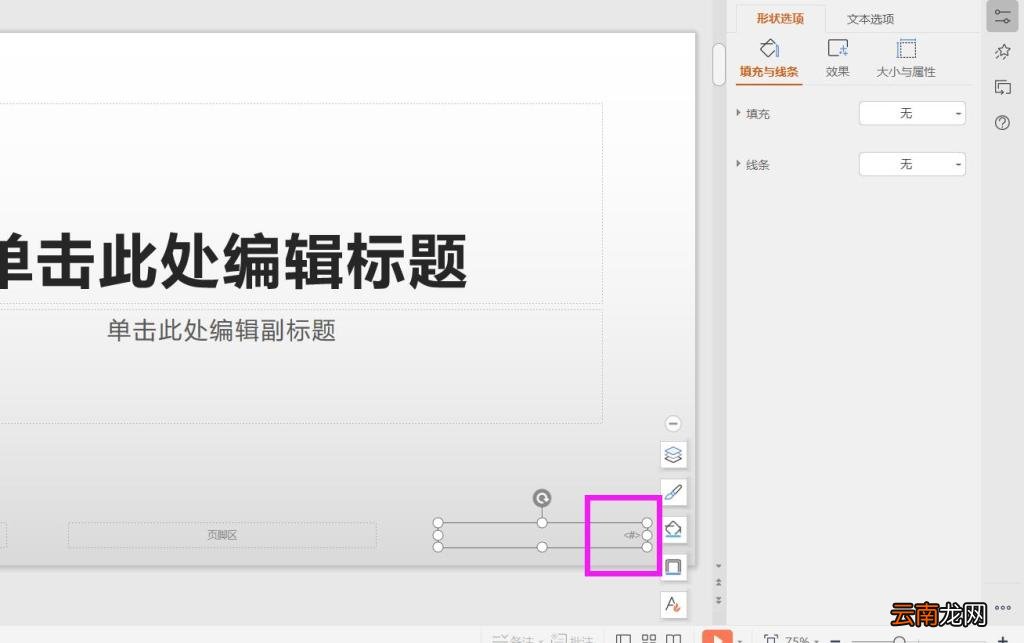The width and height of the screenshot is (1024, 643).
Task: Start the slideshow with the orange play icon
Action: point(719,637)
